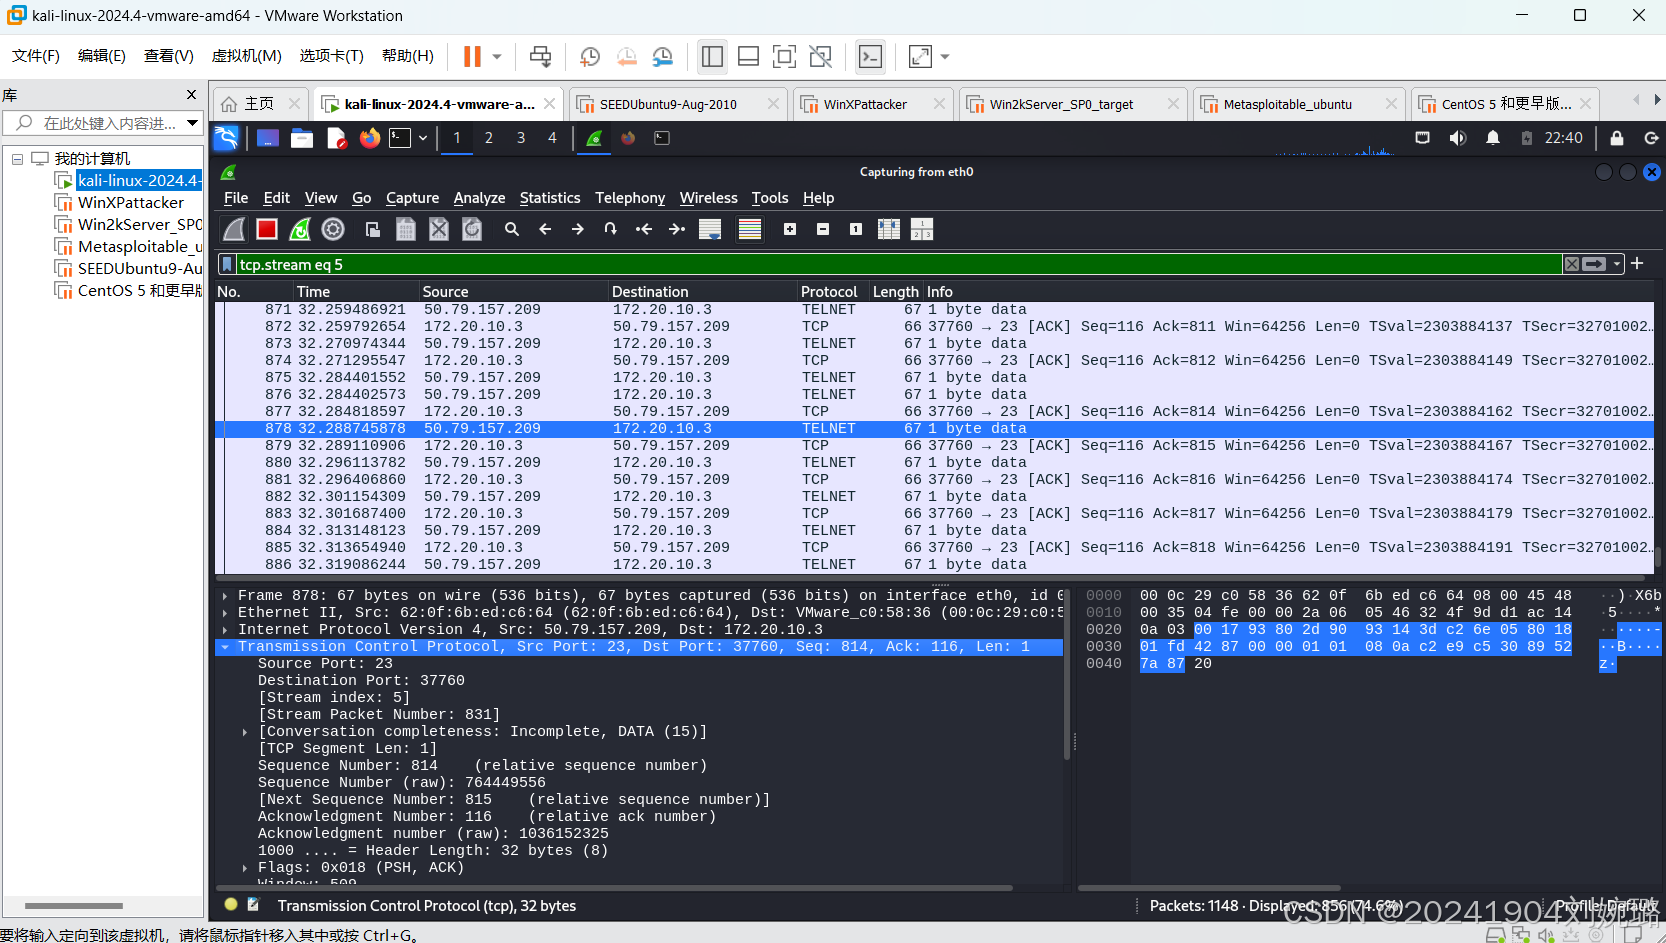Image resolution: width=1666 pixels, height=943 pixels.
Task: Expand Internet Protocol Version 4 row
Action: pos(225,630)
